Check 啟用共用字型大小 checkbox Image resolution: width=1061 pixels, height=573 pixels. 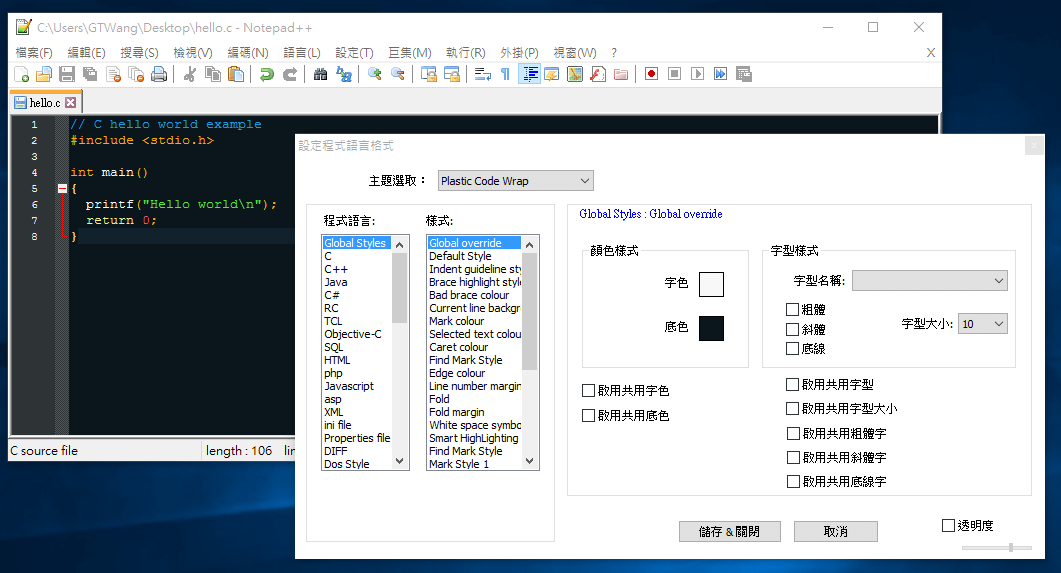tap(792, 409)
